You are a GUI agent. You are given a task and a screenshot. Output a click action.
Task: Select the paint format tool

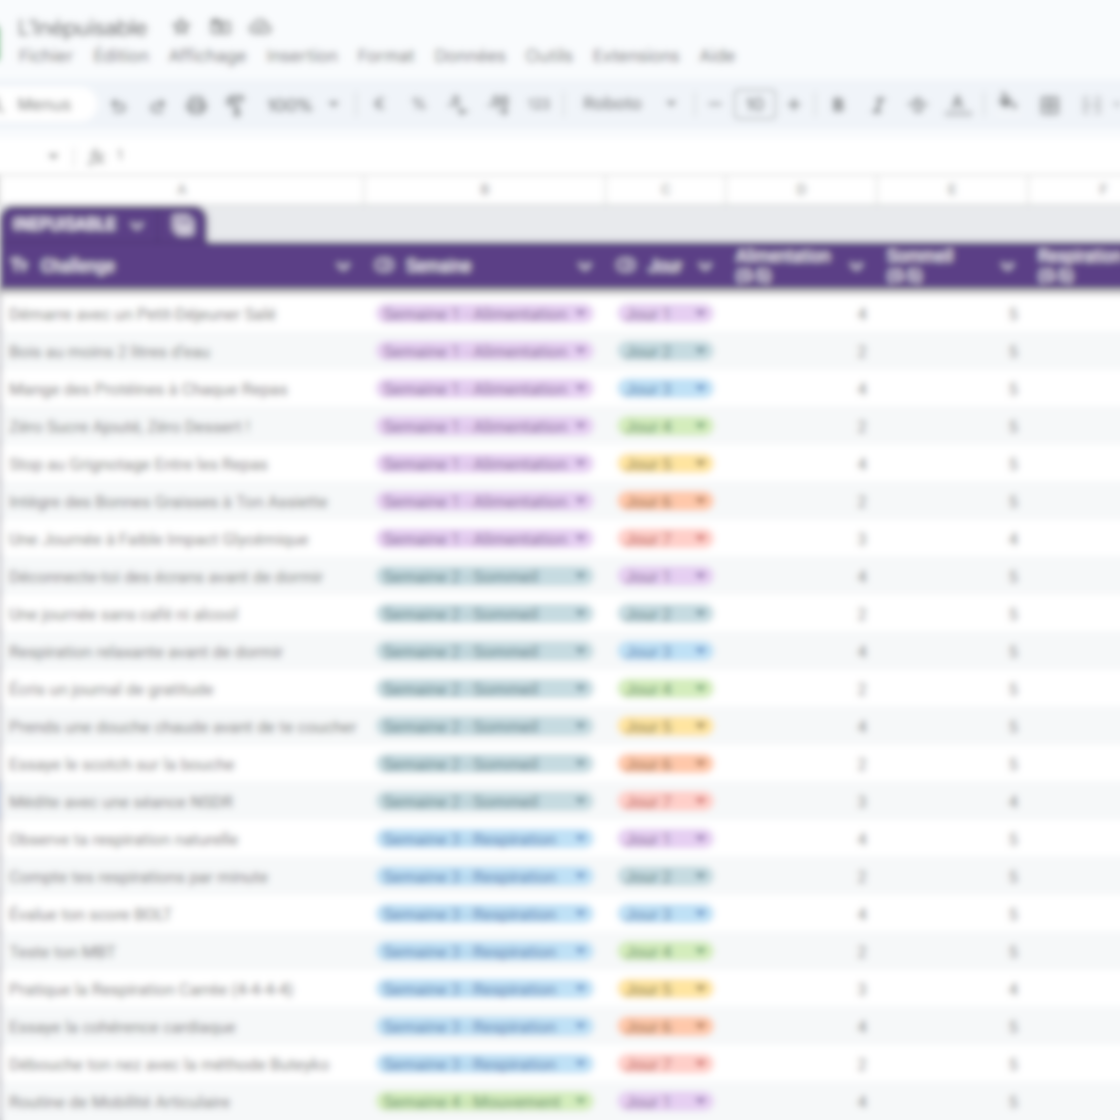pos(236,105)
